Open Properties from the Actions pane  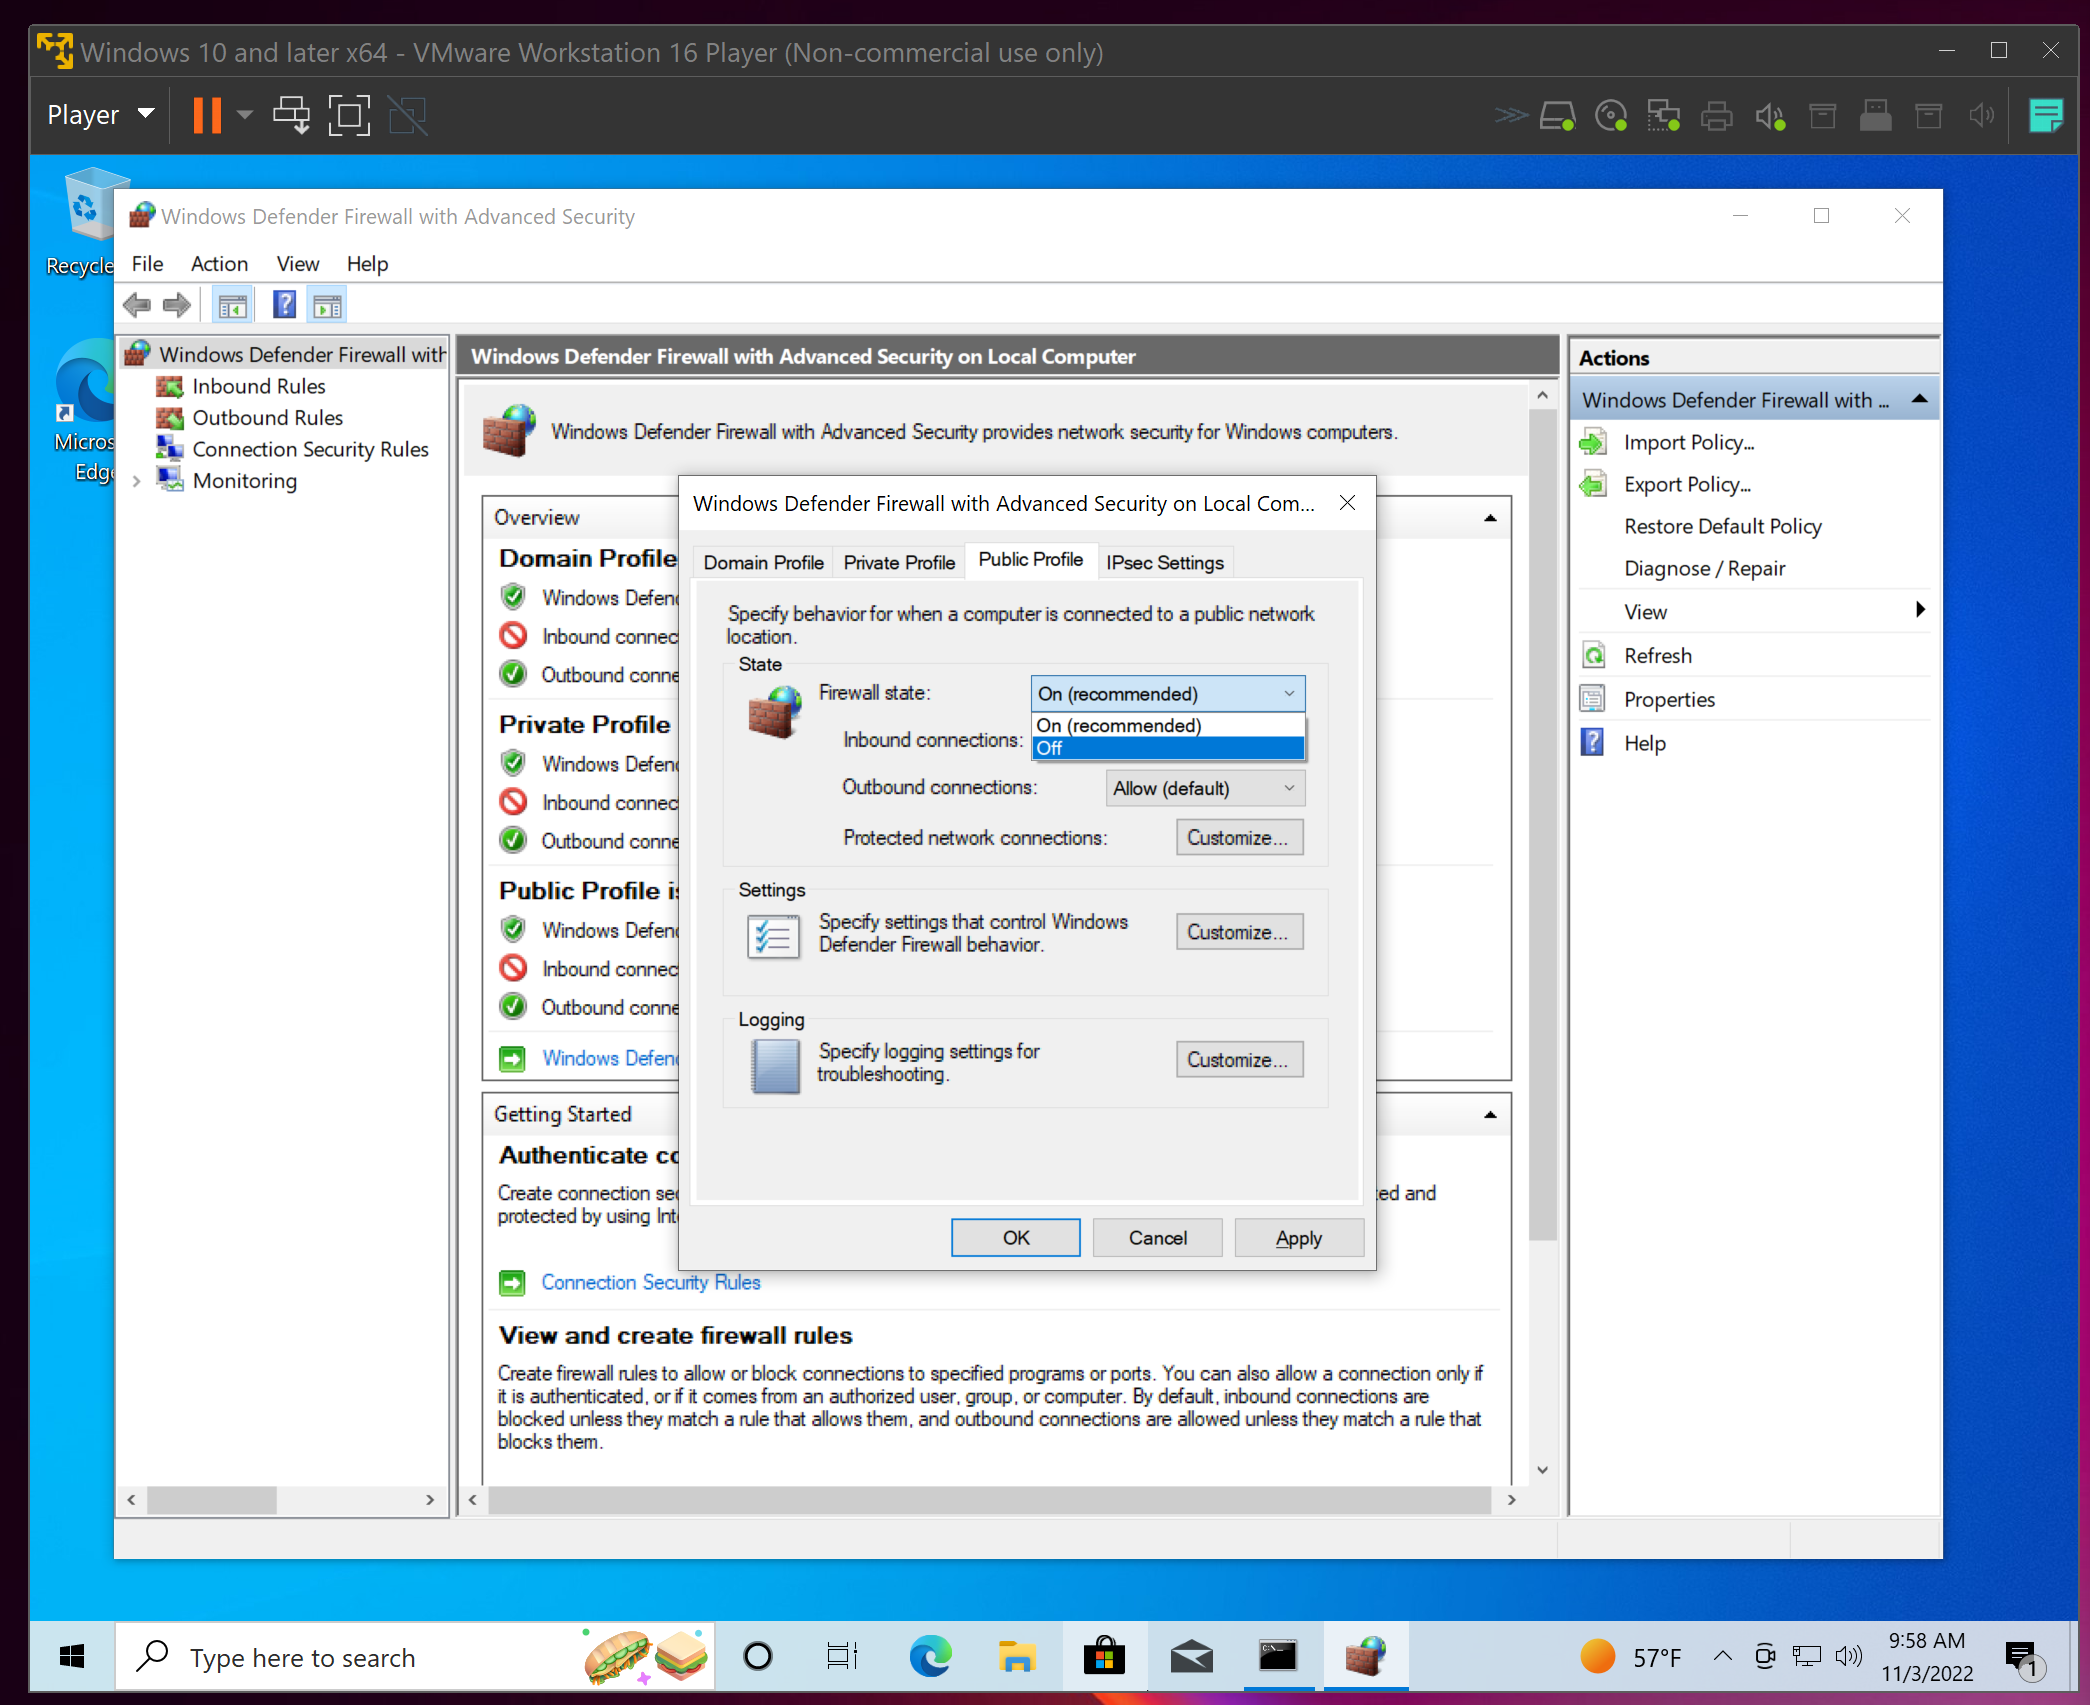tap(1668, 699)
